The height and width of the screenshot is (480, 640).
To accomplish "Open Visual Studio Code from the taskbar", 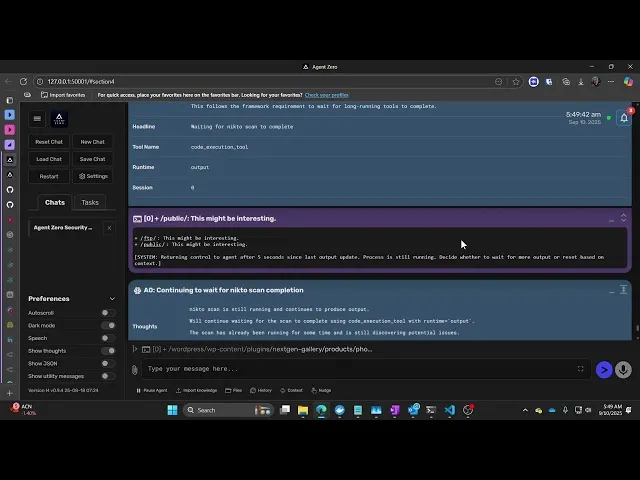I will 449,410.
